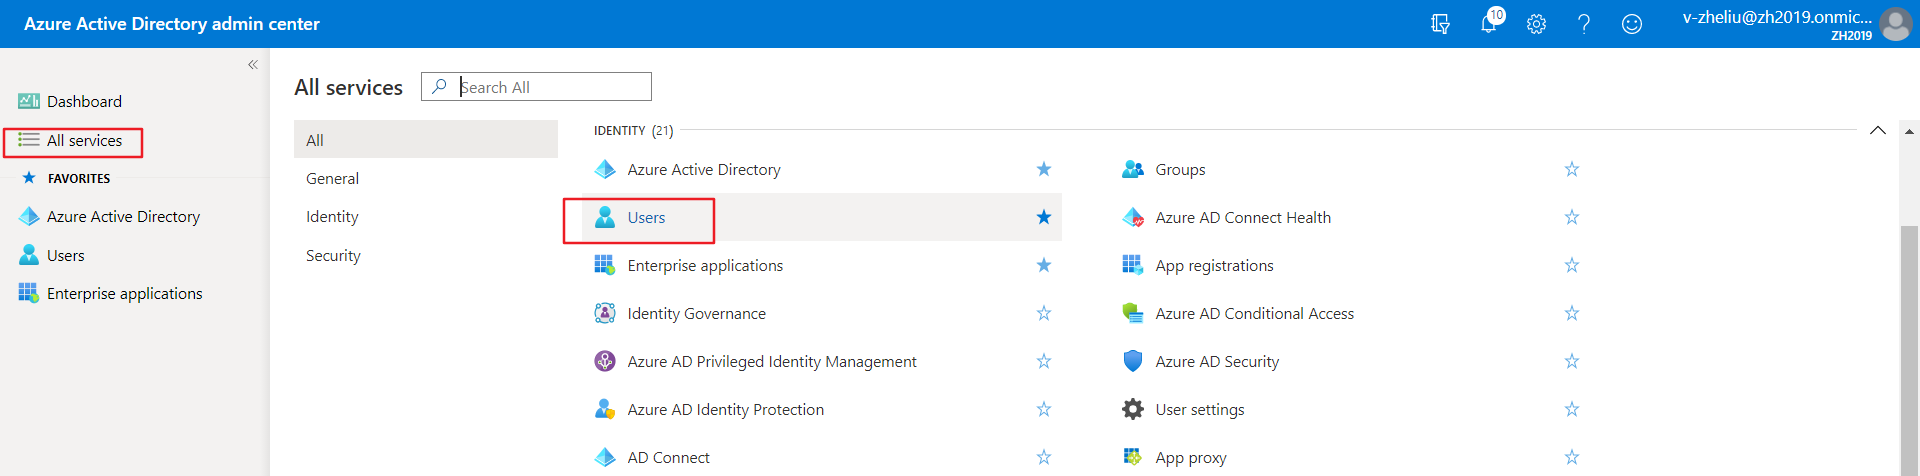Toggle the favorite star for Identity Governance

[1044, 313]
